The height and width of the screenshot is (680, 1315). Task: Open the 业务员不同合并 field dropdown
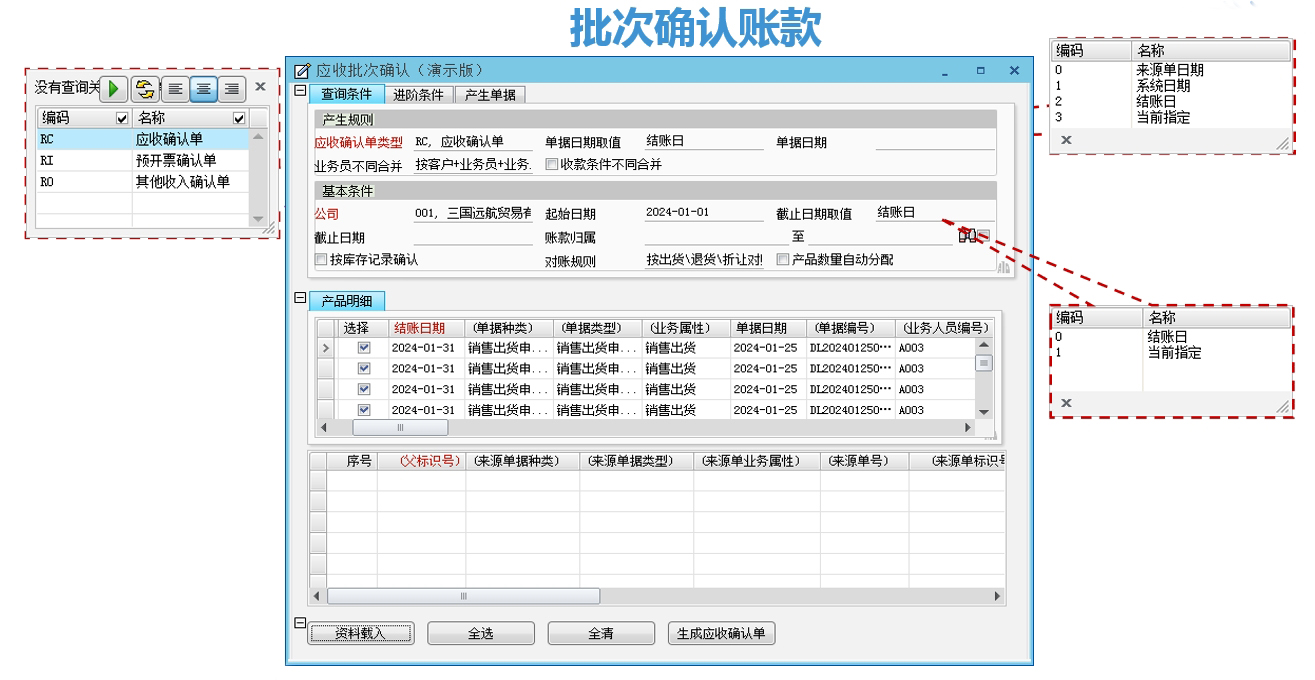[x=472, y=164]
